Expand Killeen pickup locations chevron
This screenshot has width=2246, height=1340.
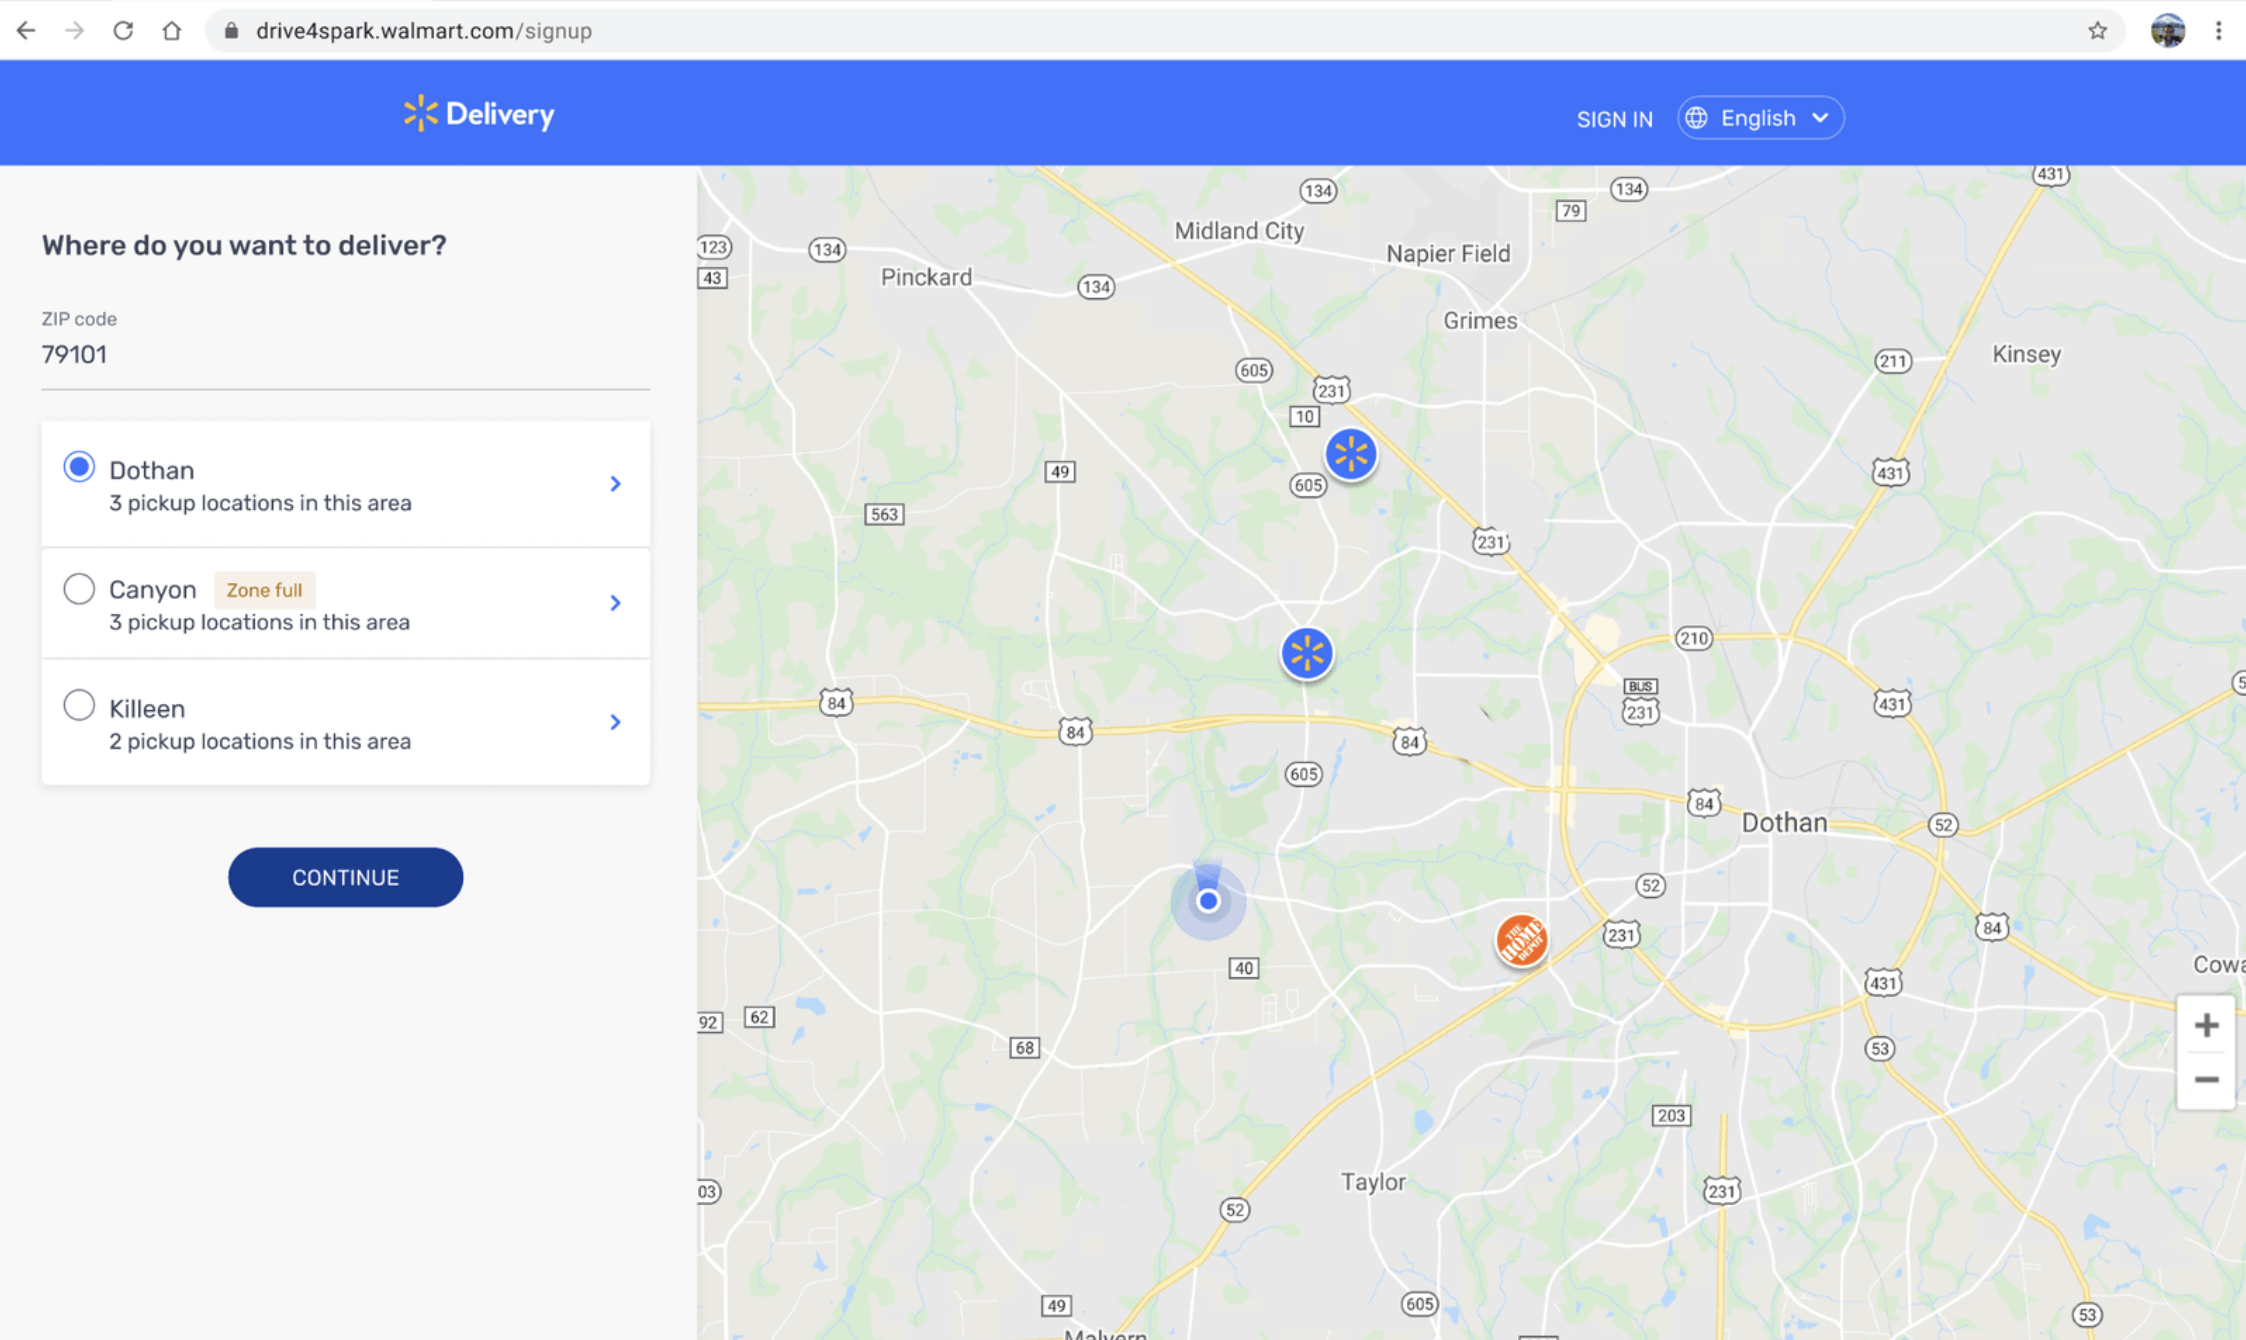click(616, 722)
